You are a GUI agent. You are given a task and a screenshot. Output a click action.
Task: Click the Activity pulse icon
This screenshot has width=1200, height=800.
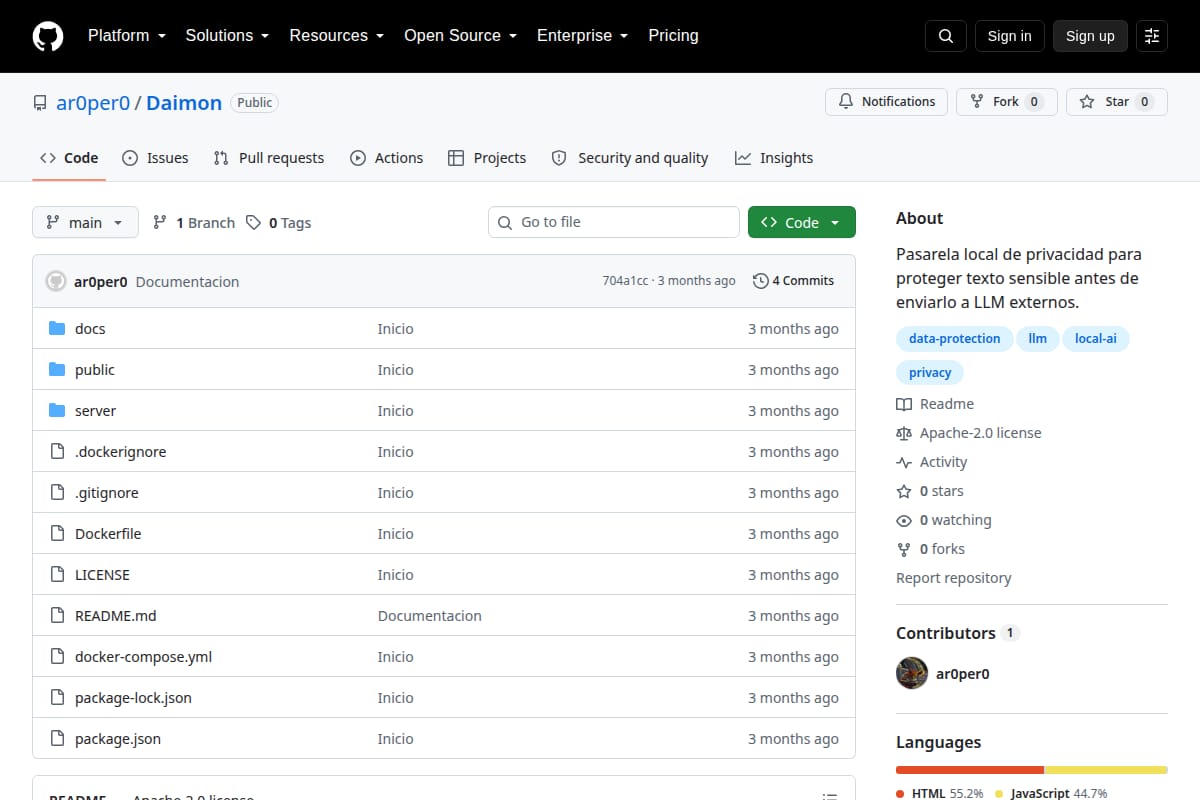(904, 462)
